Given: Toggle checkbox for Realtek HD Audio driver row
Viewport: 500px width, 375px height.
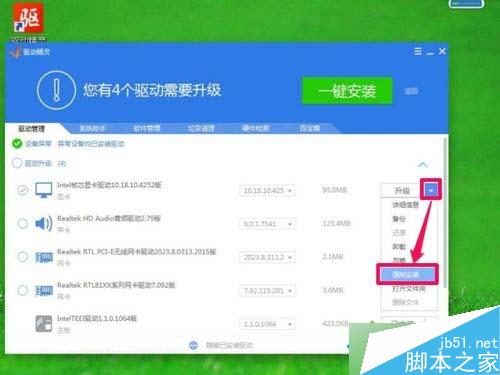Looking at the screenshot, I should [x=22, y=223].
